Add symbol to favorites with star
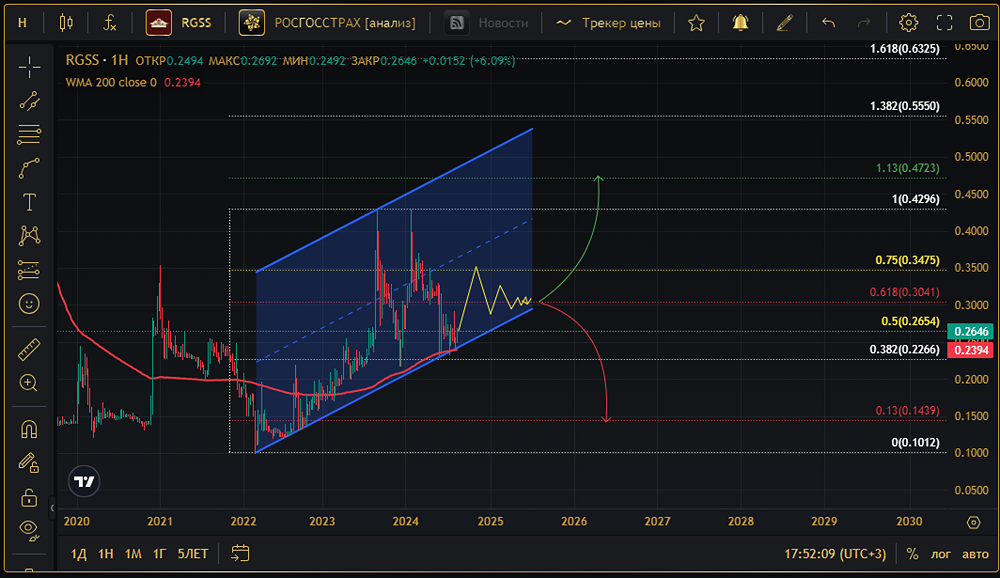The height and width of the screenshot is (578, 1000). [x=696, y=23]
